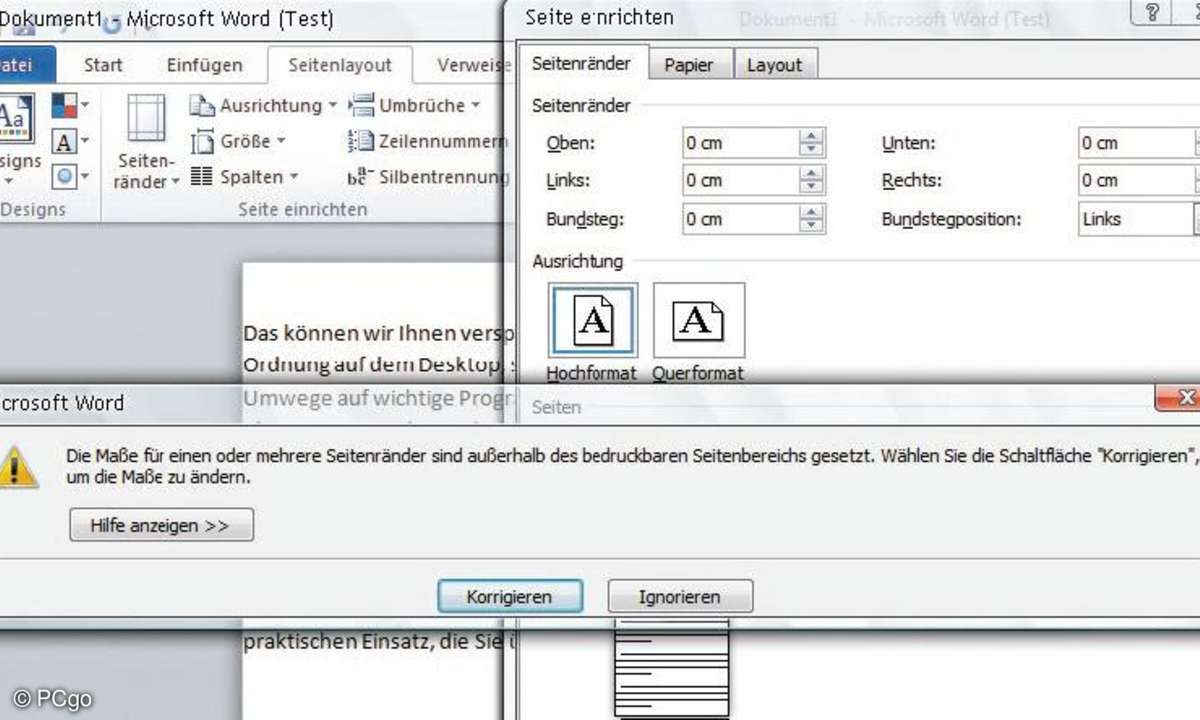Viewport: 1200px width, 720px height.
Task: Open the Umbrüche breaks menu
Action: tap(414, 105)
